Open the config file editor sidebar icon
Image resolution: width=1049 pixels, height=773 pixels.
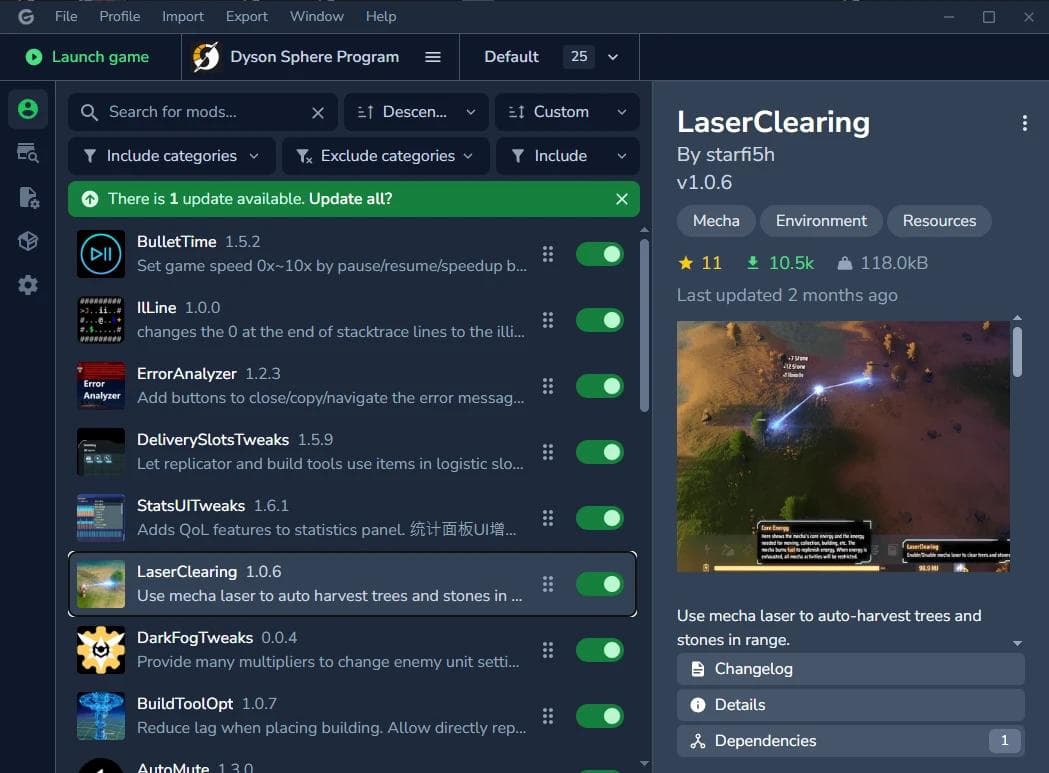(28, 197)
